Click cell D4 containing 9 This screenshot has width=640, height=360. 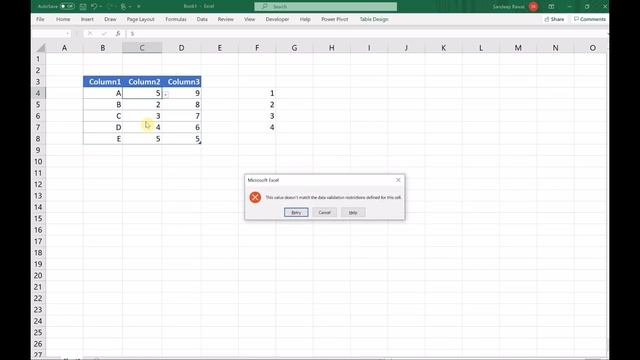[182, 93]
